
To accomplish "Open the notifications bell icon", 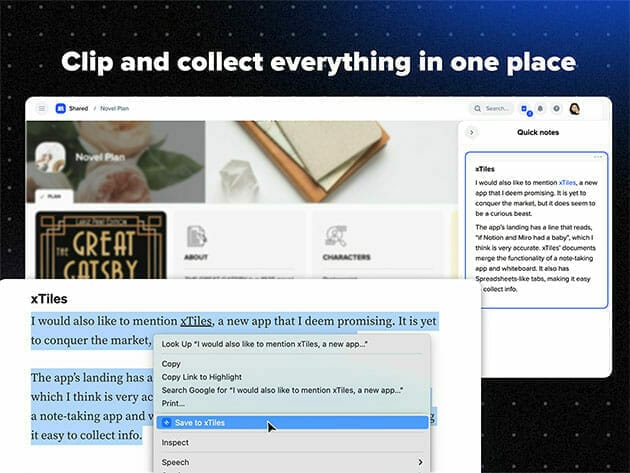I will (x=540, y=108).
